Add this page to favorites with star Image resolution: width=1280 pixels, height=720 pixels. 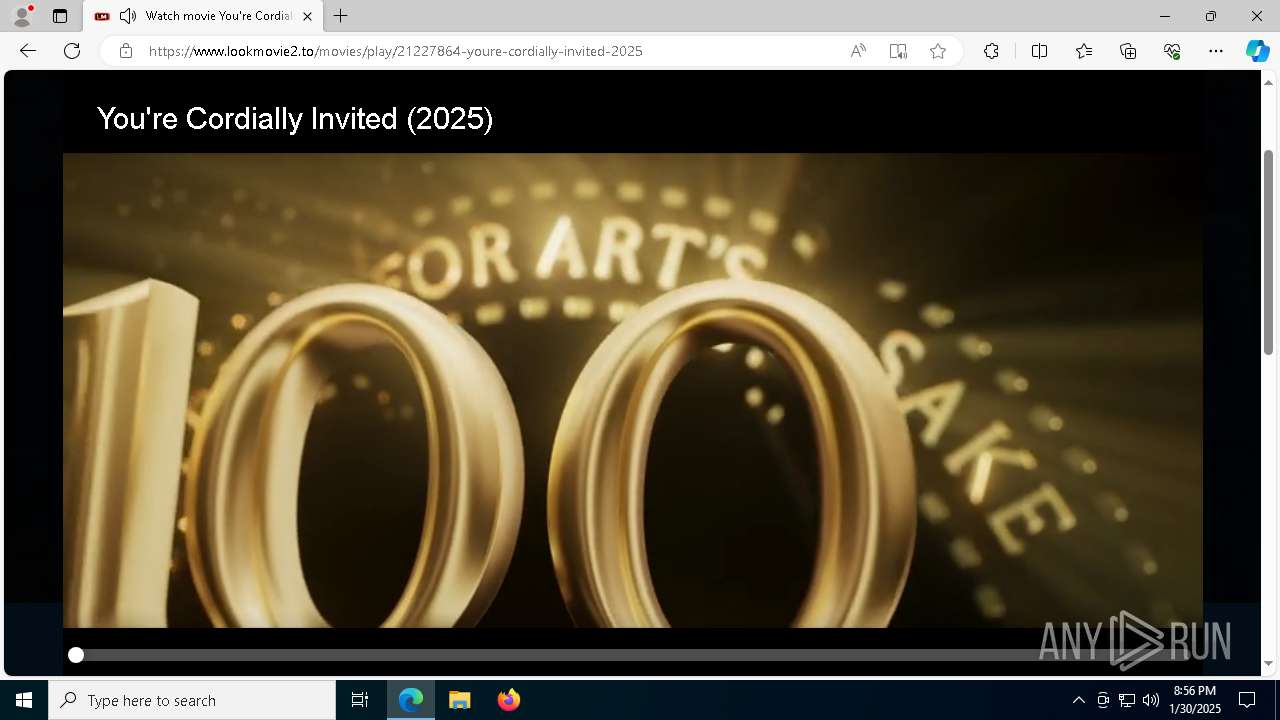tap(938, 51)
